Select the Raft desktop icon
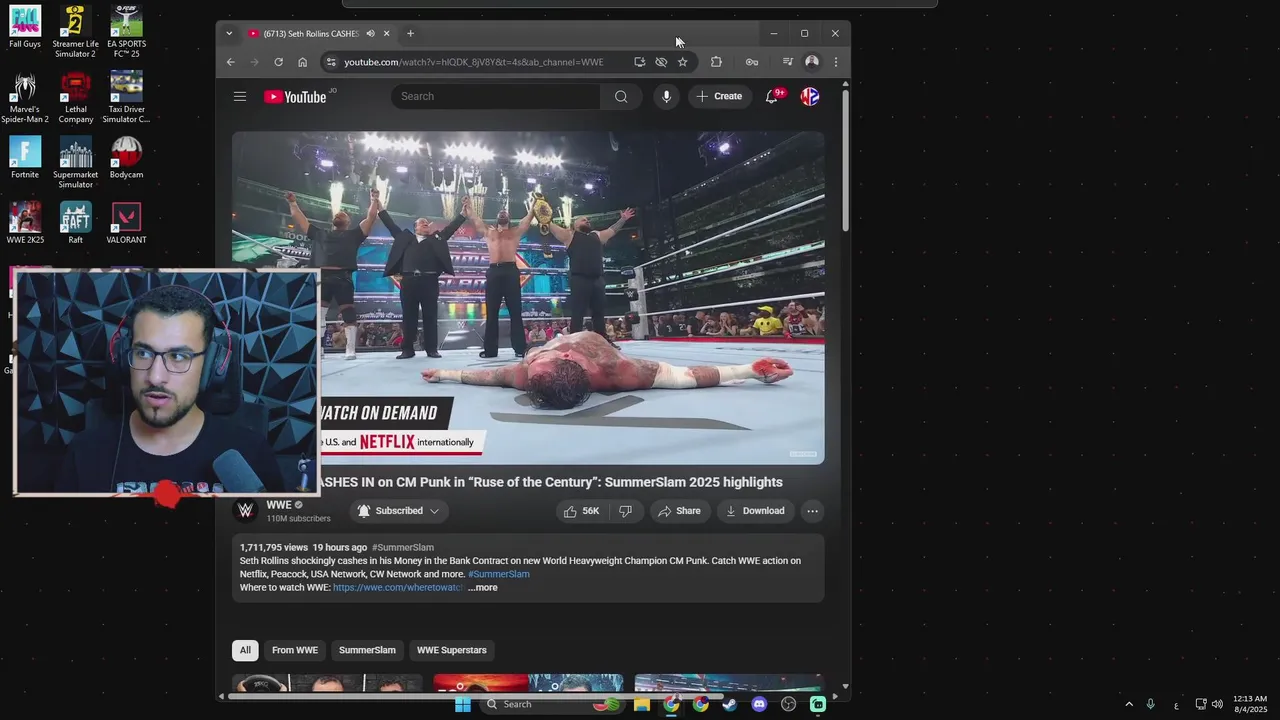Screen dimensions: 1280x720 point(76,223)
